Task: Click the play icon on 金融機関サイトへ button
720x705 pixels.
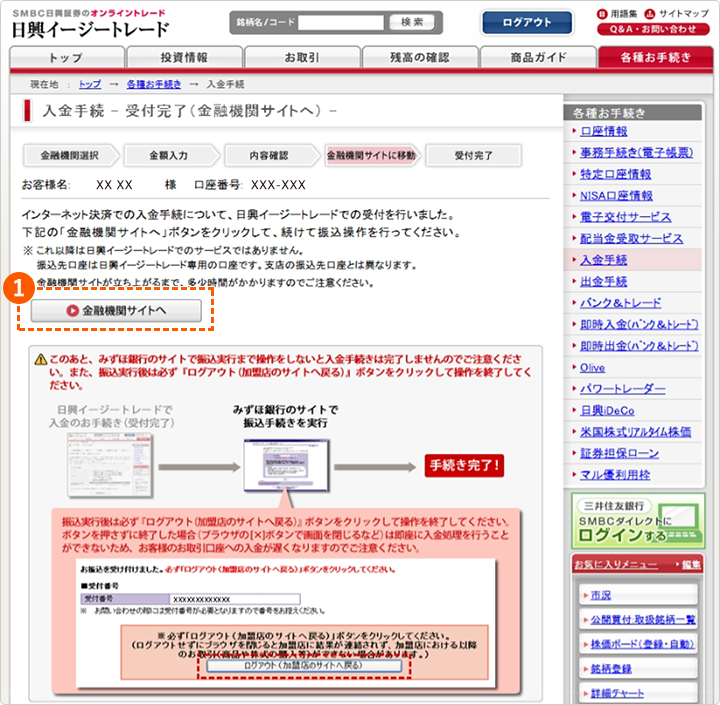Action: pos(72,311)
